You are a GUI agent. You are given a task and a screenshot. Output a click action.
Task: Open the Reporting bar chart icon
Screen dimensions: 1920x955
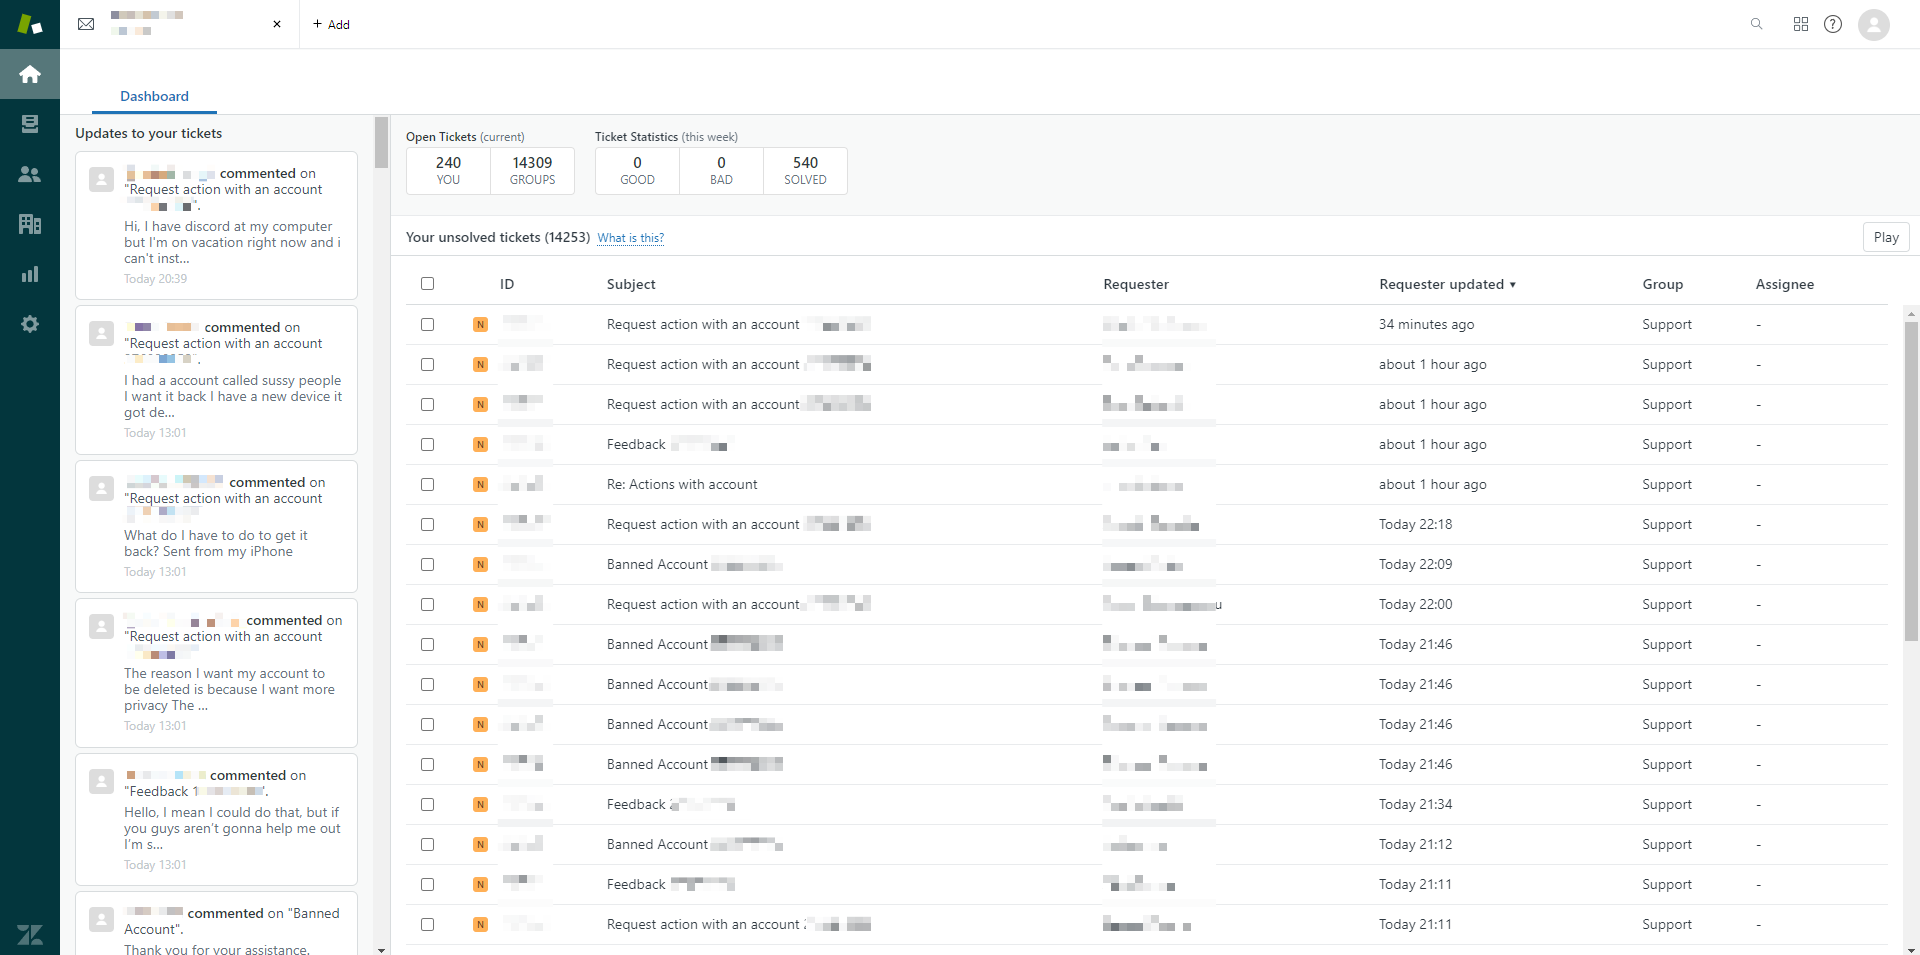click(x=30, y=274)
